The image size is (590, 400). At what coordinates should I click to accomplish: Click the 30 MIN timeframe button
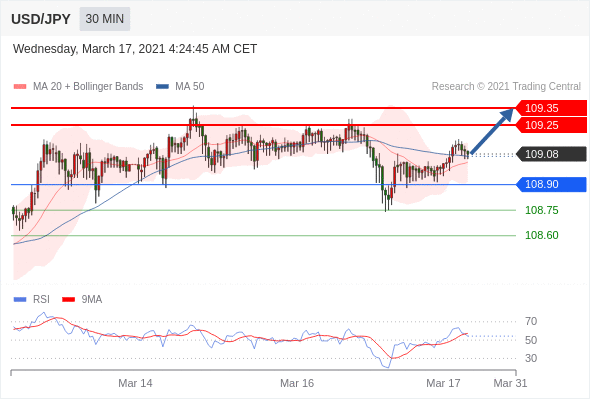click(x=105, y=19)
